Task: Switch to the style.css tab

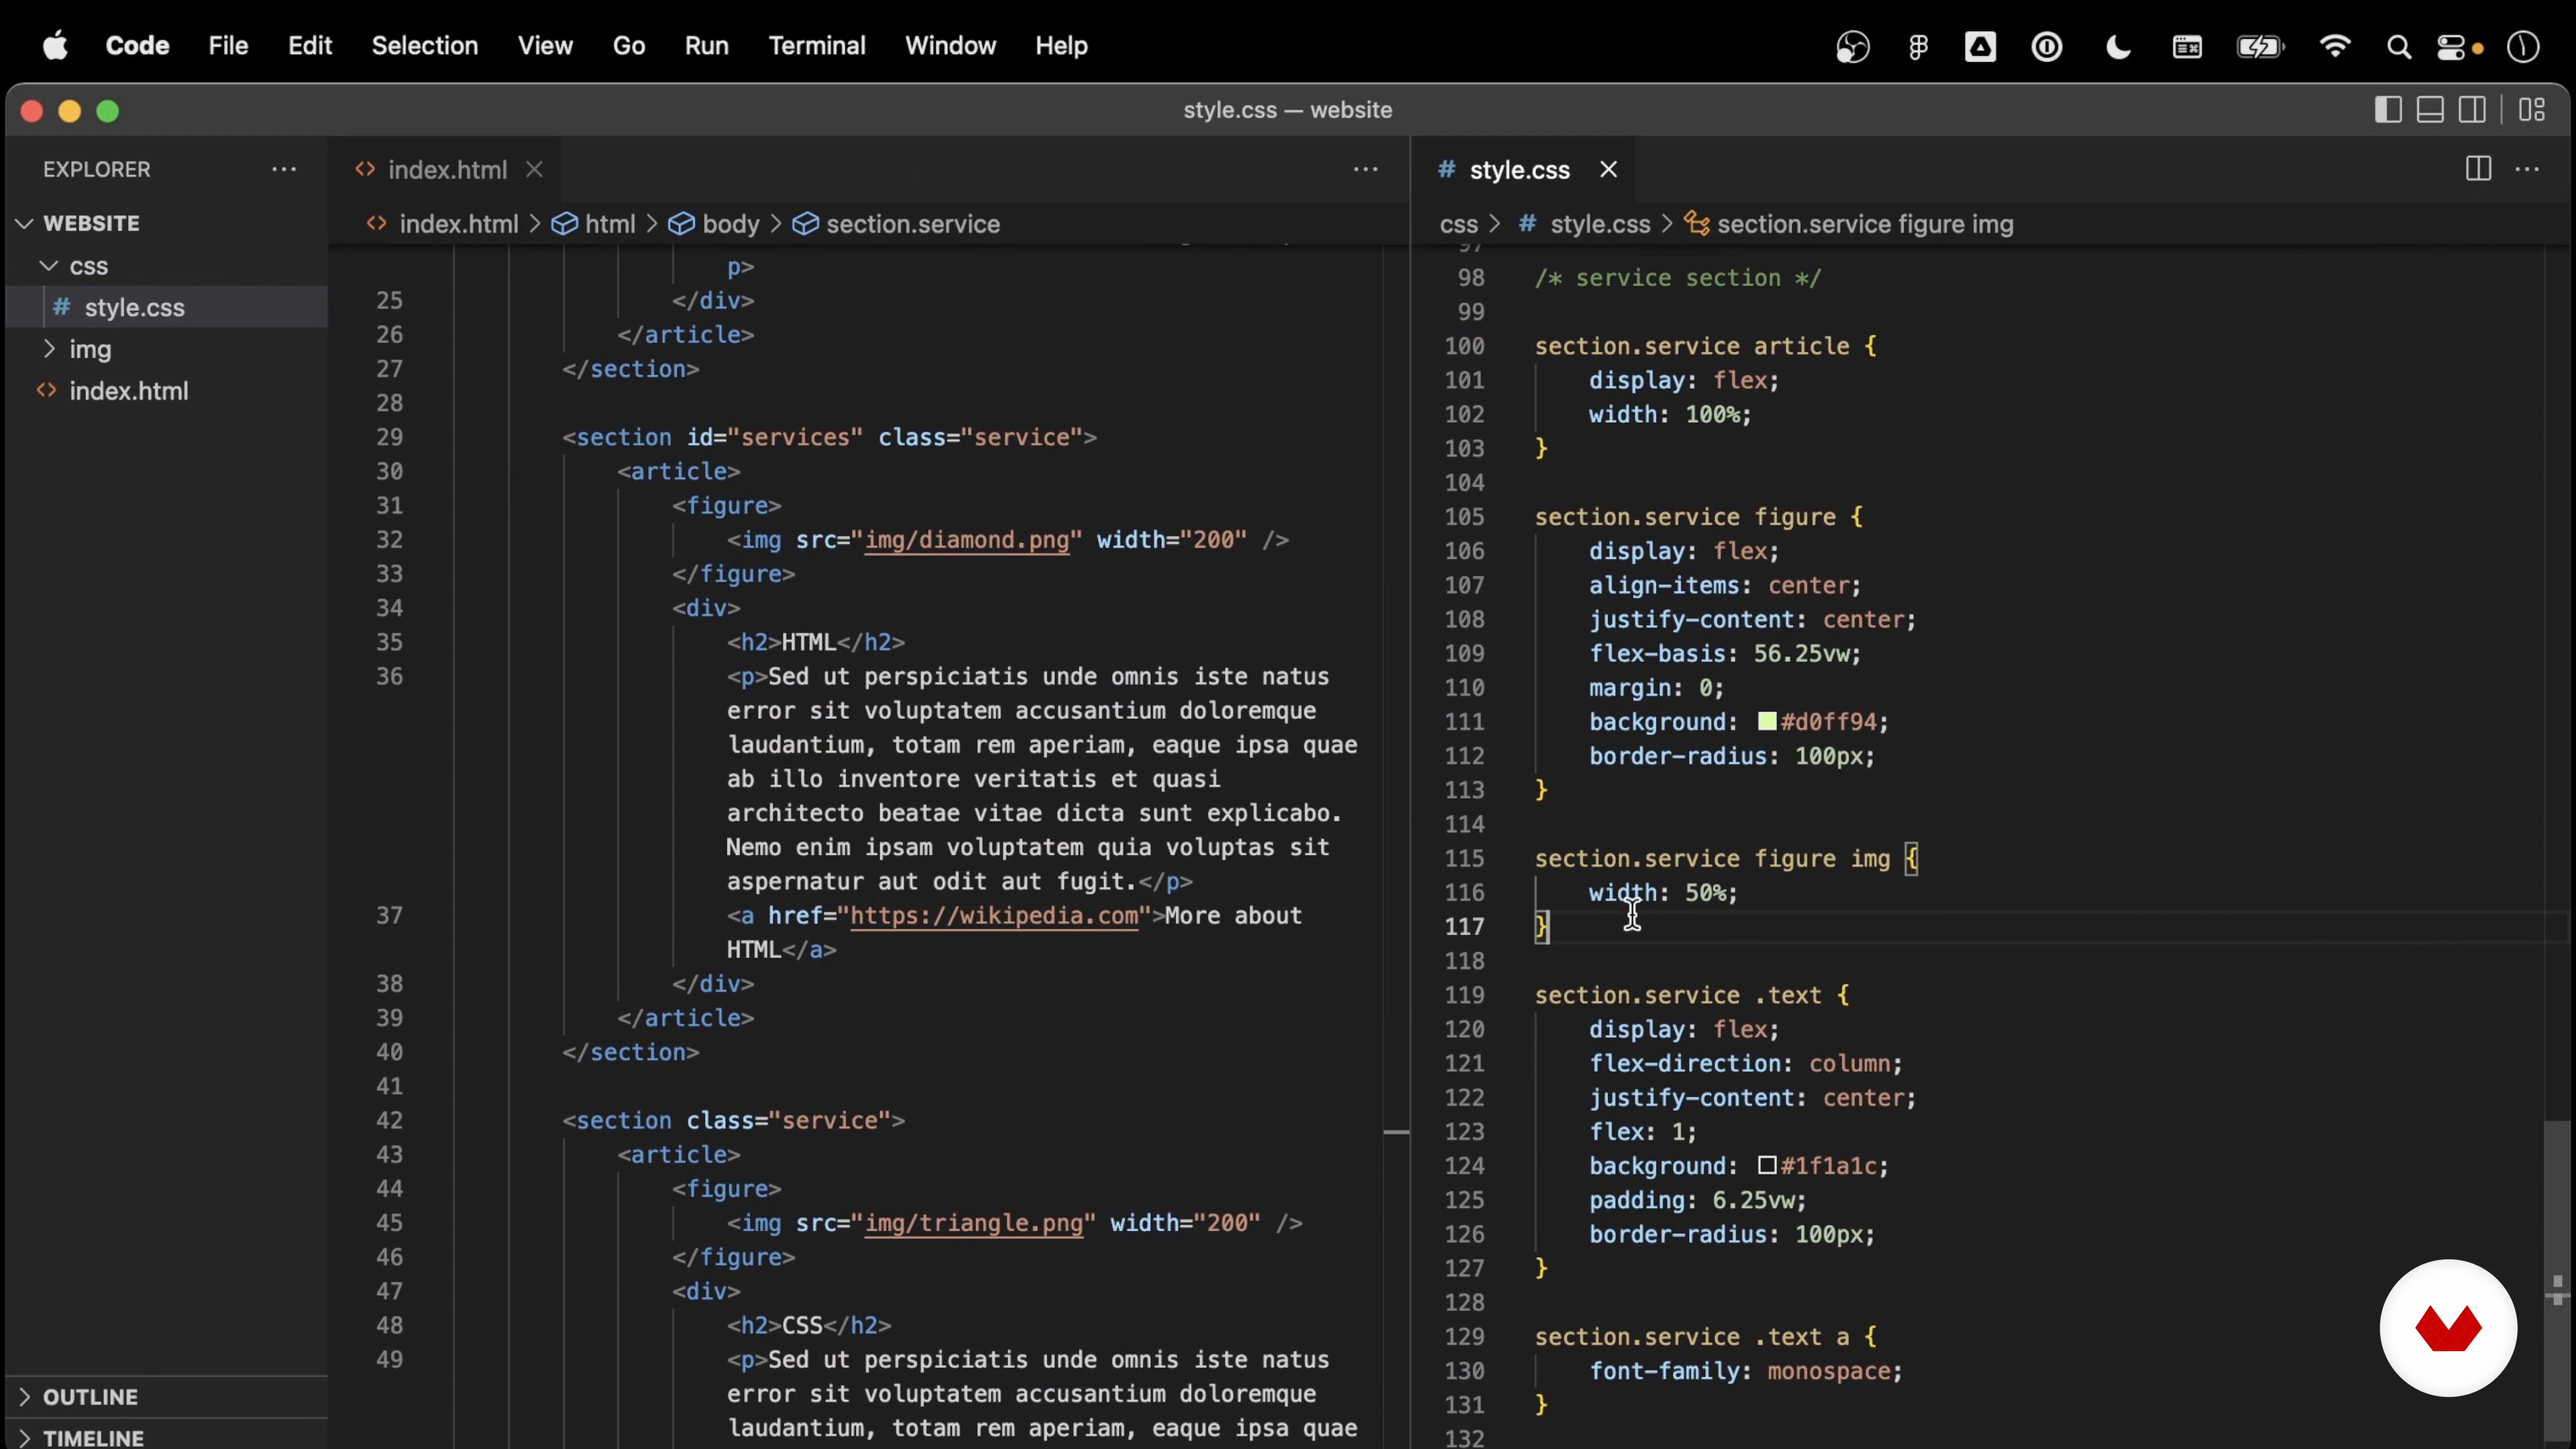Action: [1519, 170]
